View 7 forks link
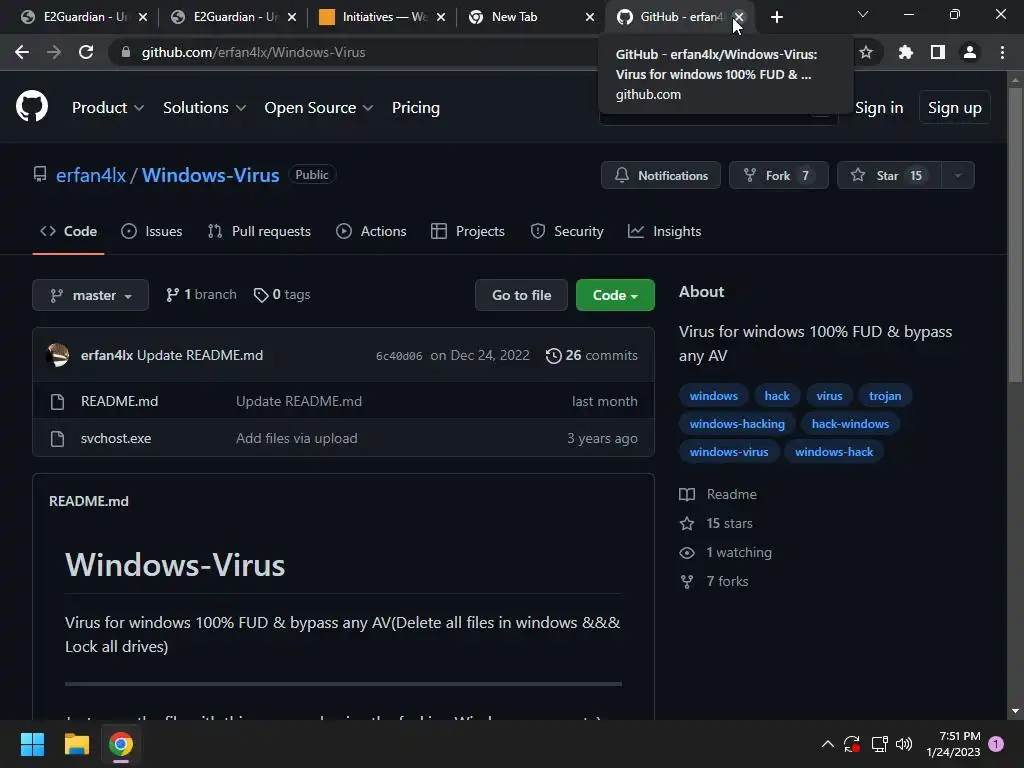Viewport: 1024px width, 768px height. coord(714,581)
